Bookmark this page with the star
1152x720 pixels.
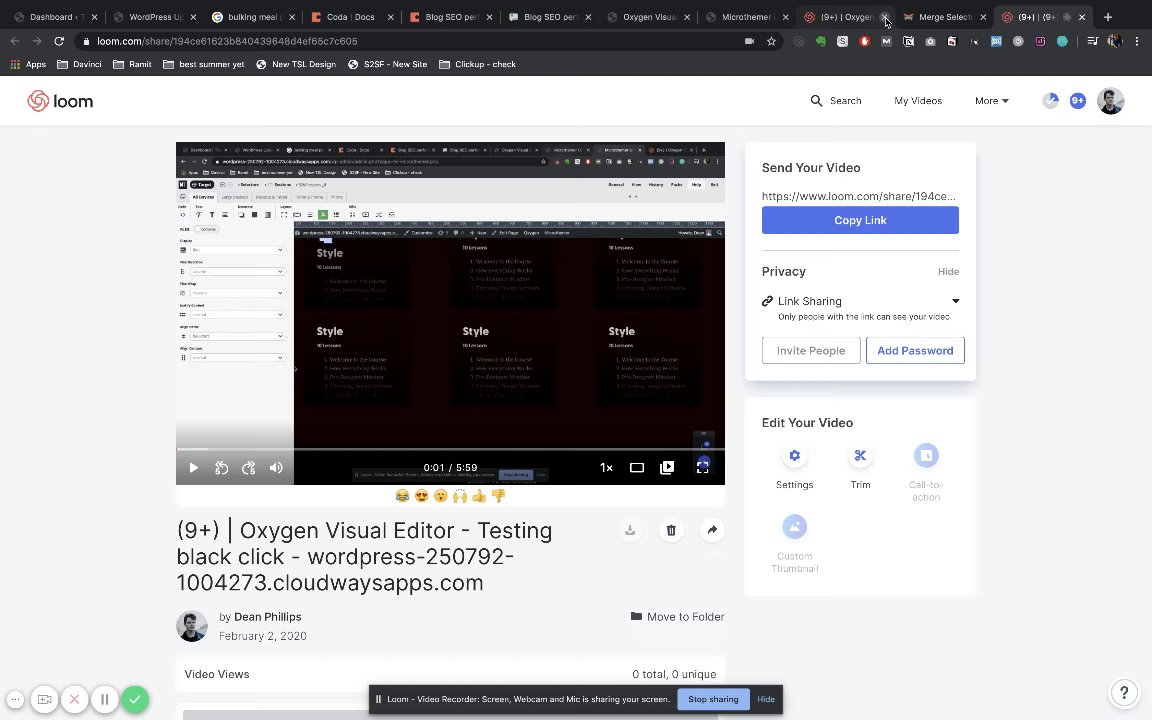point(771,41)
